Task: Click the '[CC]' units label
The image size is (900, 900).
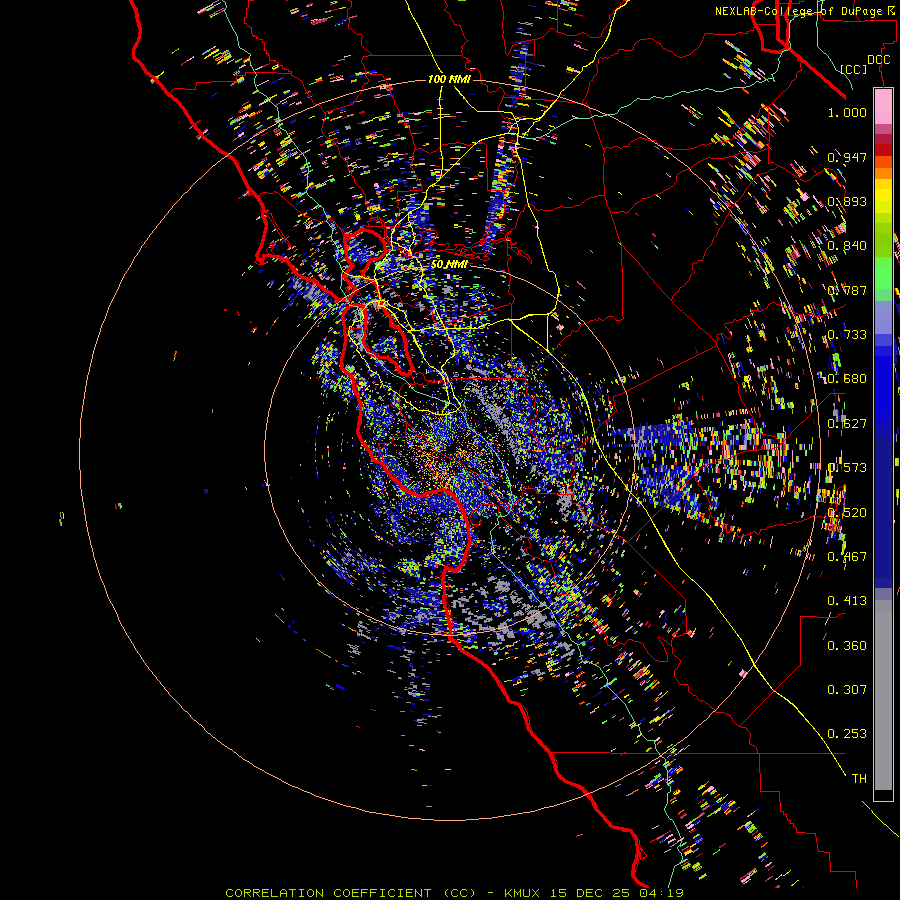Action: pyautogui.click(x=854, y=69)
